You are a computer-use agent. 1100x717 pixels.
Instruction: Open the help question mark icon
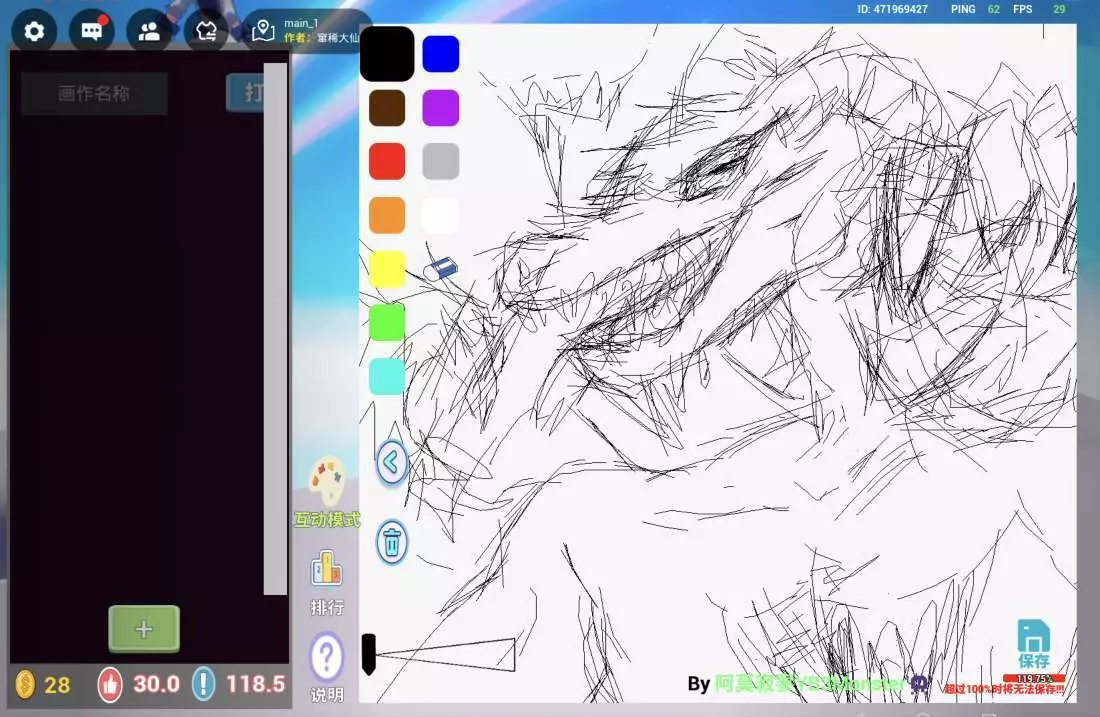(326, 658)
